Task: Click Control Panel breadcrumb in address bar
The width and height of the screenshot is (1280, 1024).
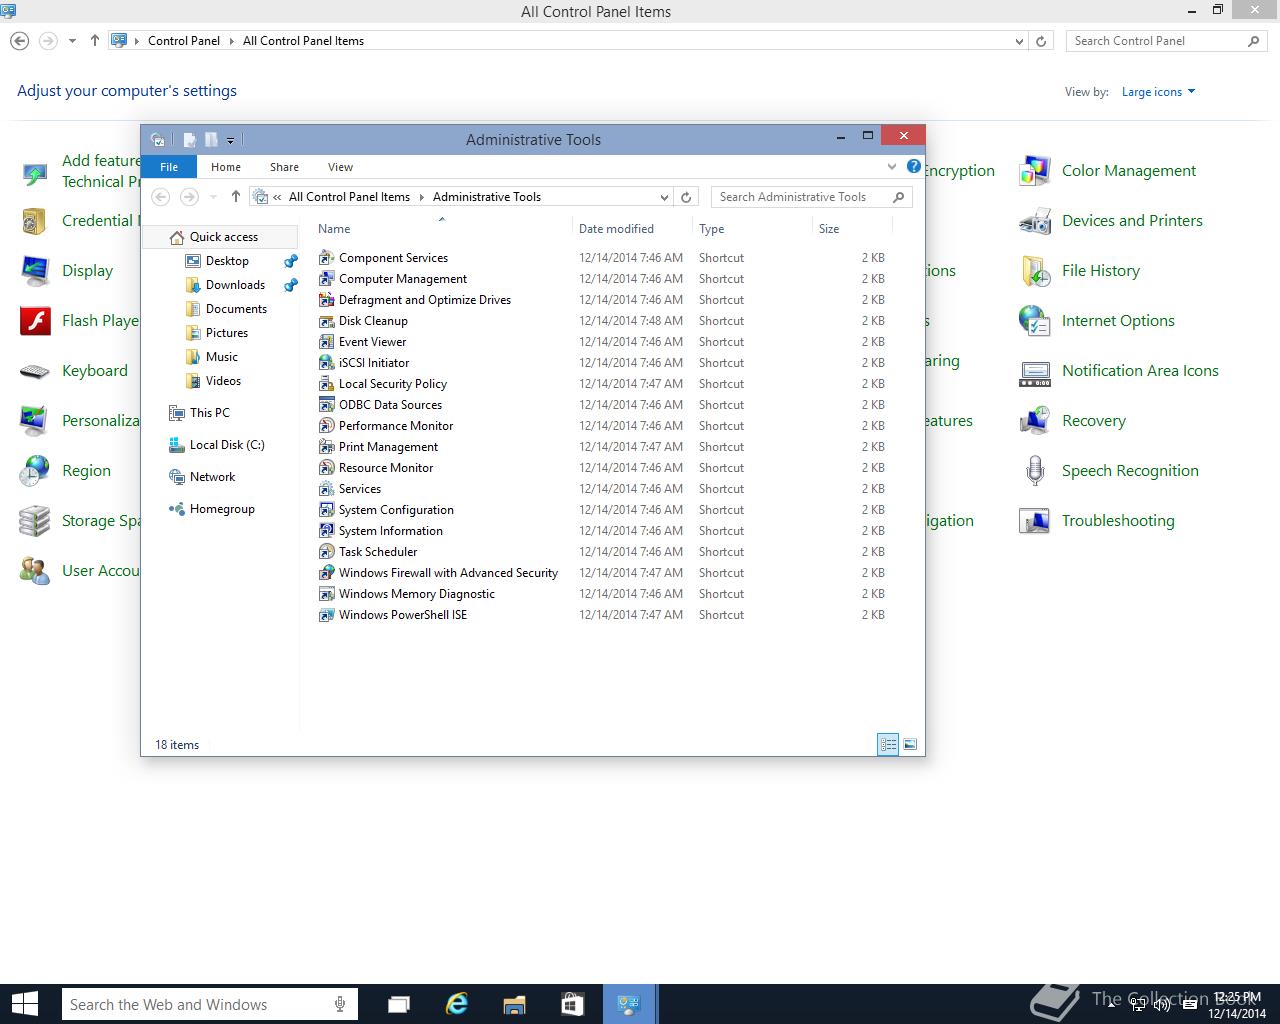Action: (184, 41)
